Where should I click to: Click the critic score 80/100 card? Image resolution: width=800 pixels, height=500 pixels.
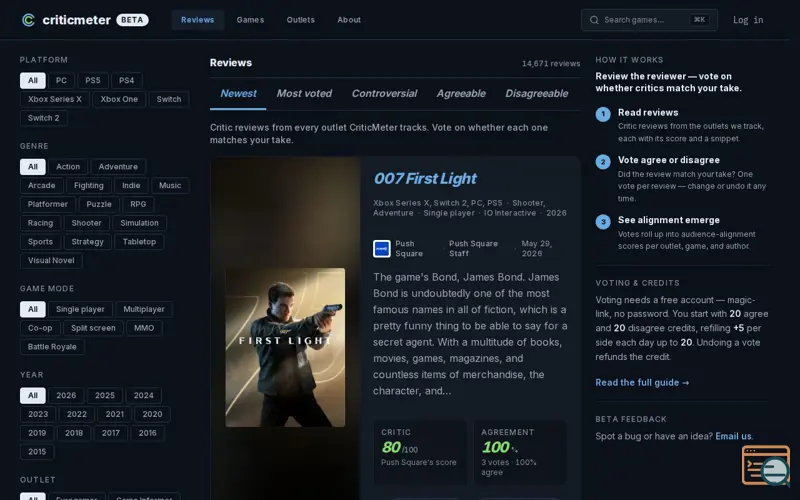(420, 452)
